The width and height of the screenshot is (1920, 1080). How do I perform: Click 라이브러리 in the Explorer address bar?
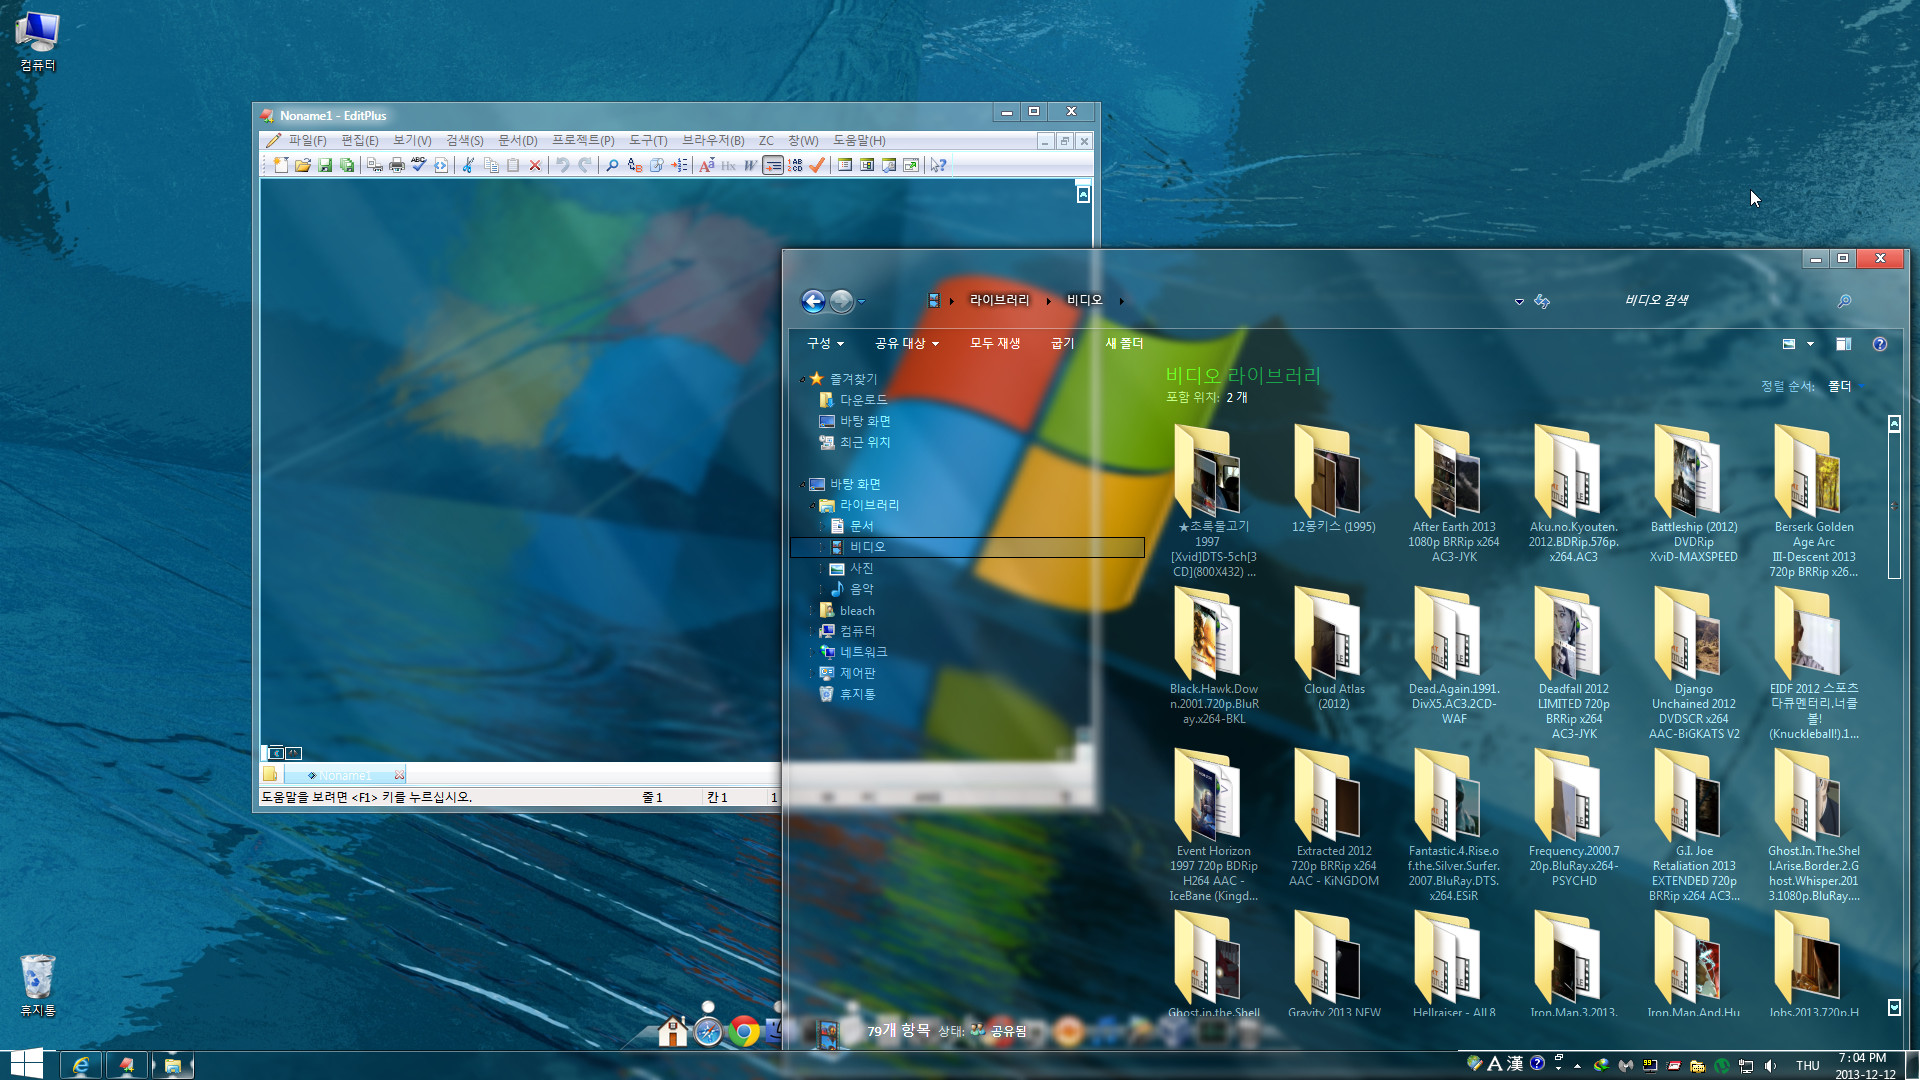click(999, 300)
